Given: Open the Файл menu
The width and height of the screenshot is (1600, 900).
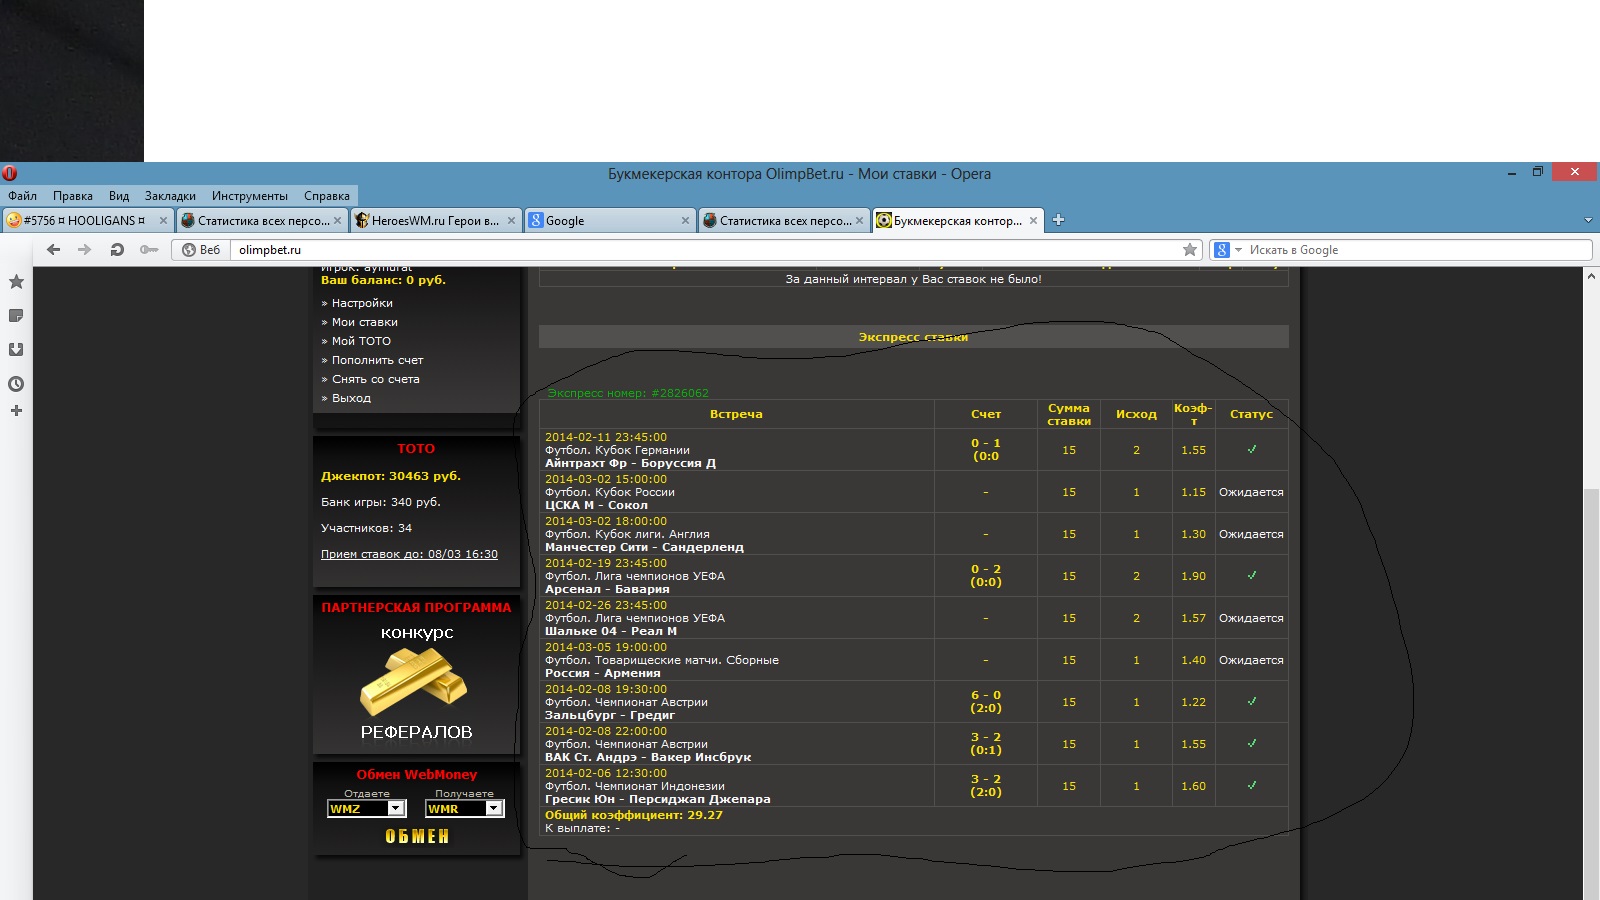Looking at the screenshot, I should point(22,196).
